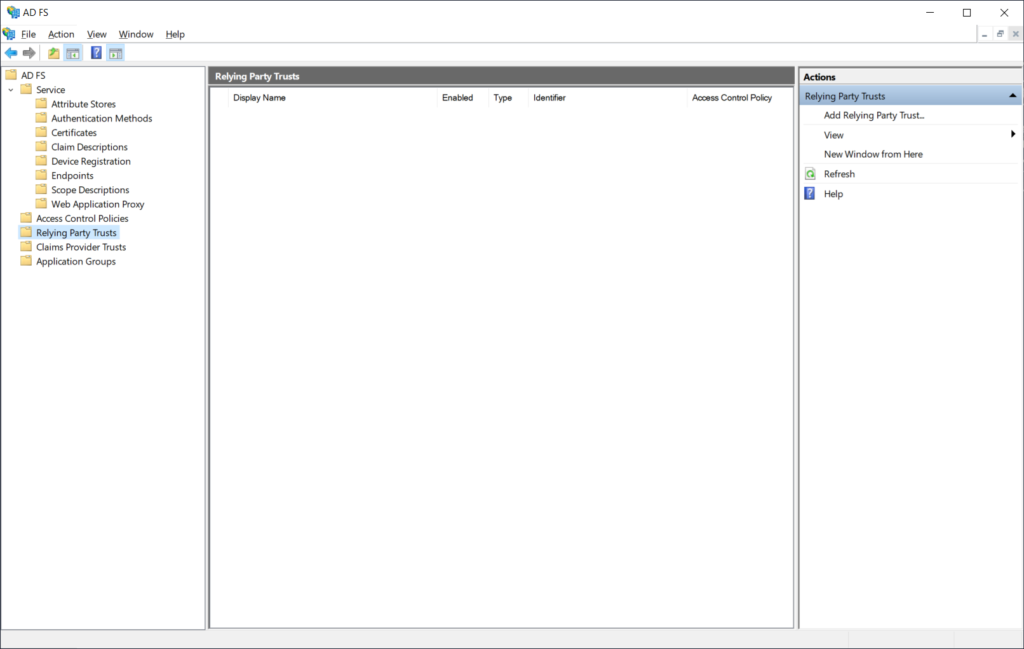
Task: Click the Claims Provider Trusts folder icon
Action: (26, 246)
